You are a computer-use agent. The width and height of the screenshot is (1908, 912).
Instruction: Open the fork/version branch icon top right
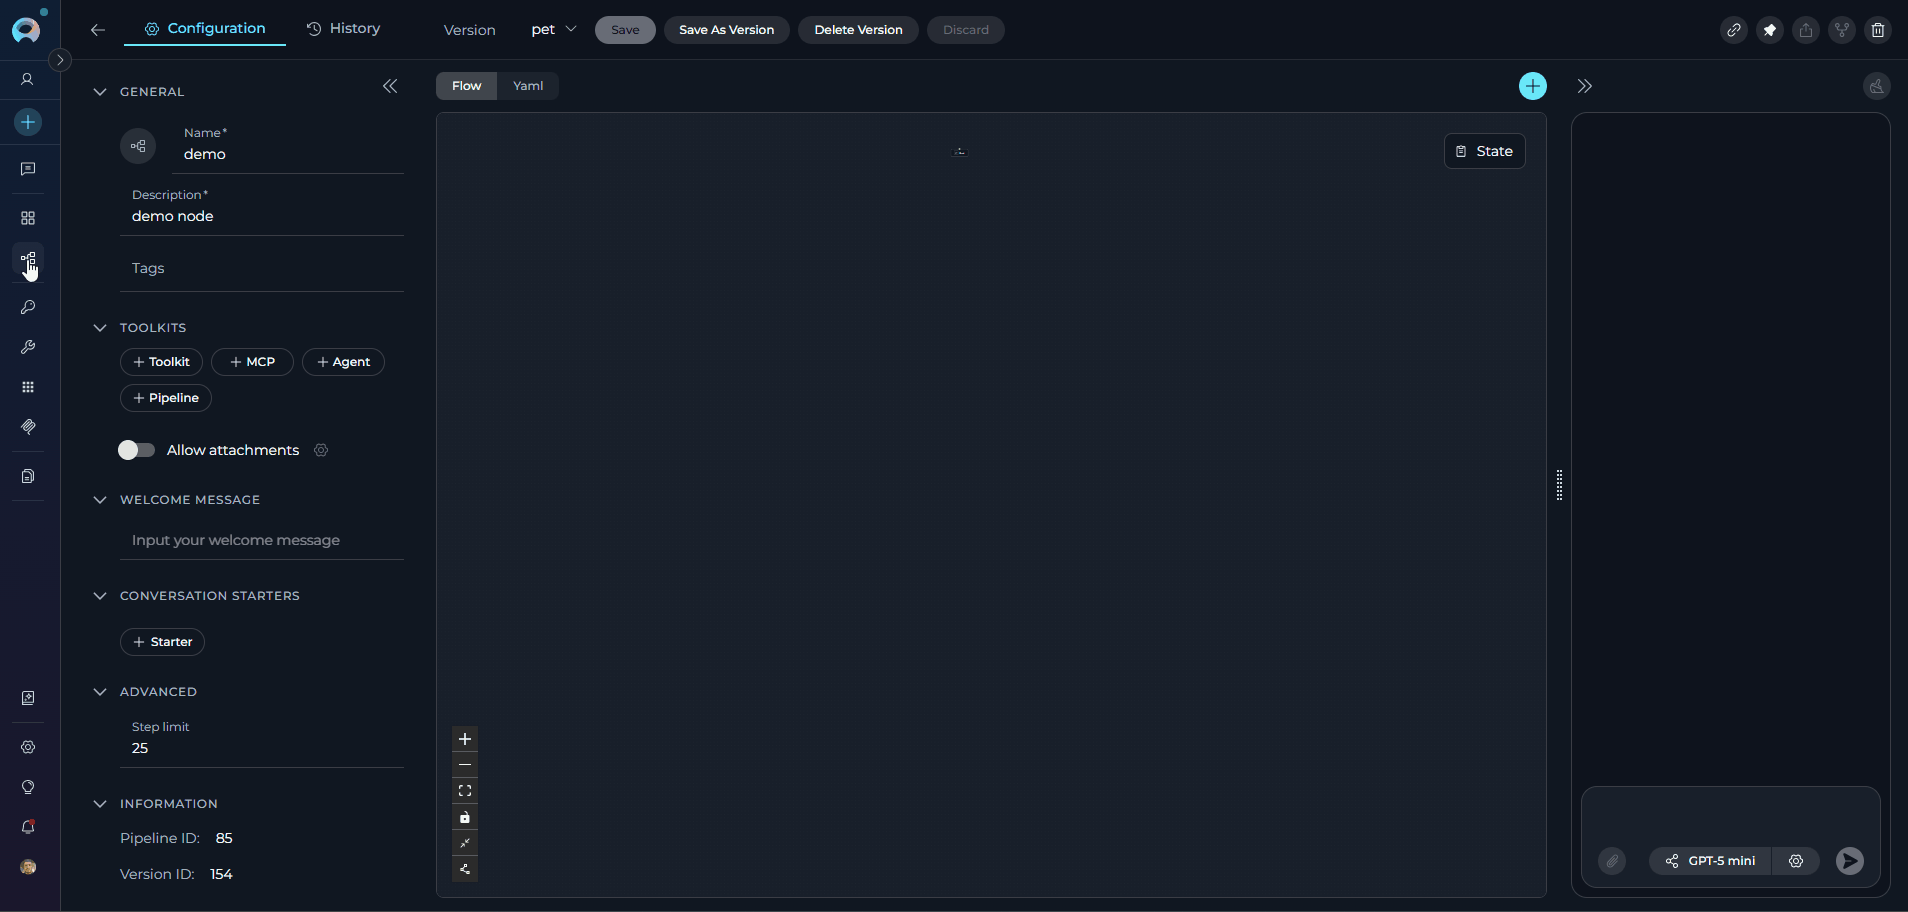pyautogui.click(x=1841, y=30)
